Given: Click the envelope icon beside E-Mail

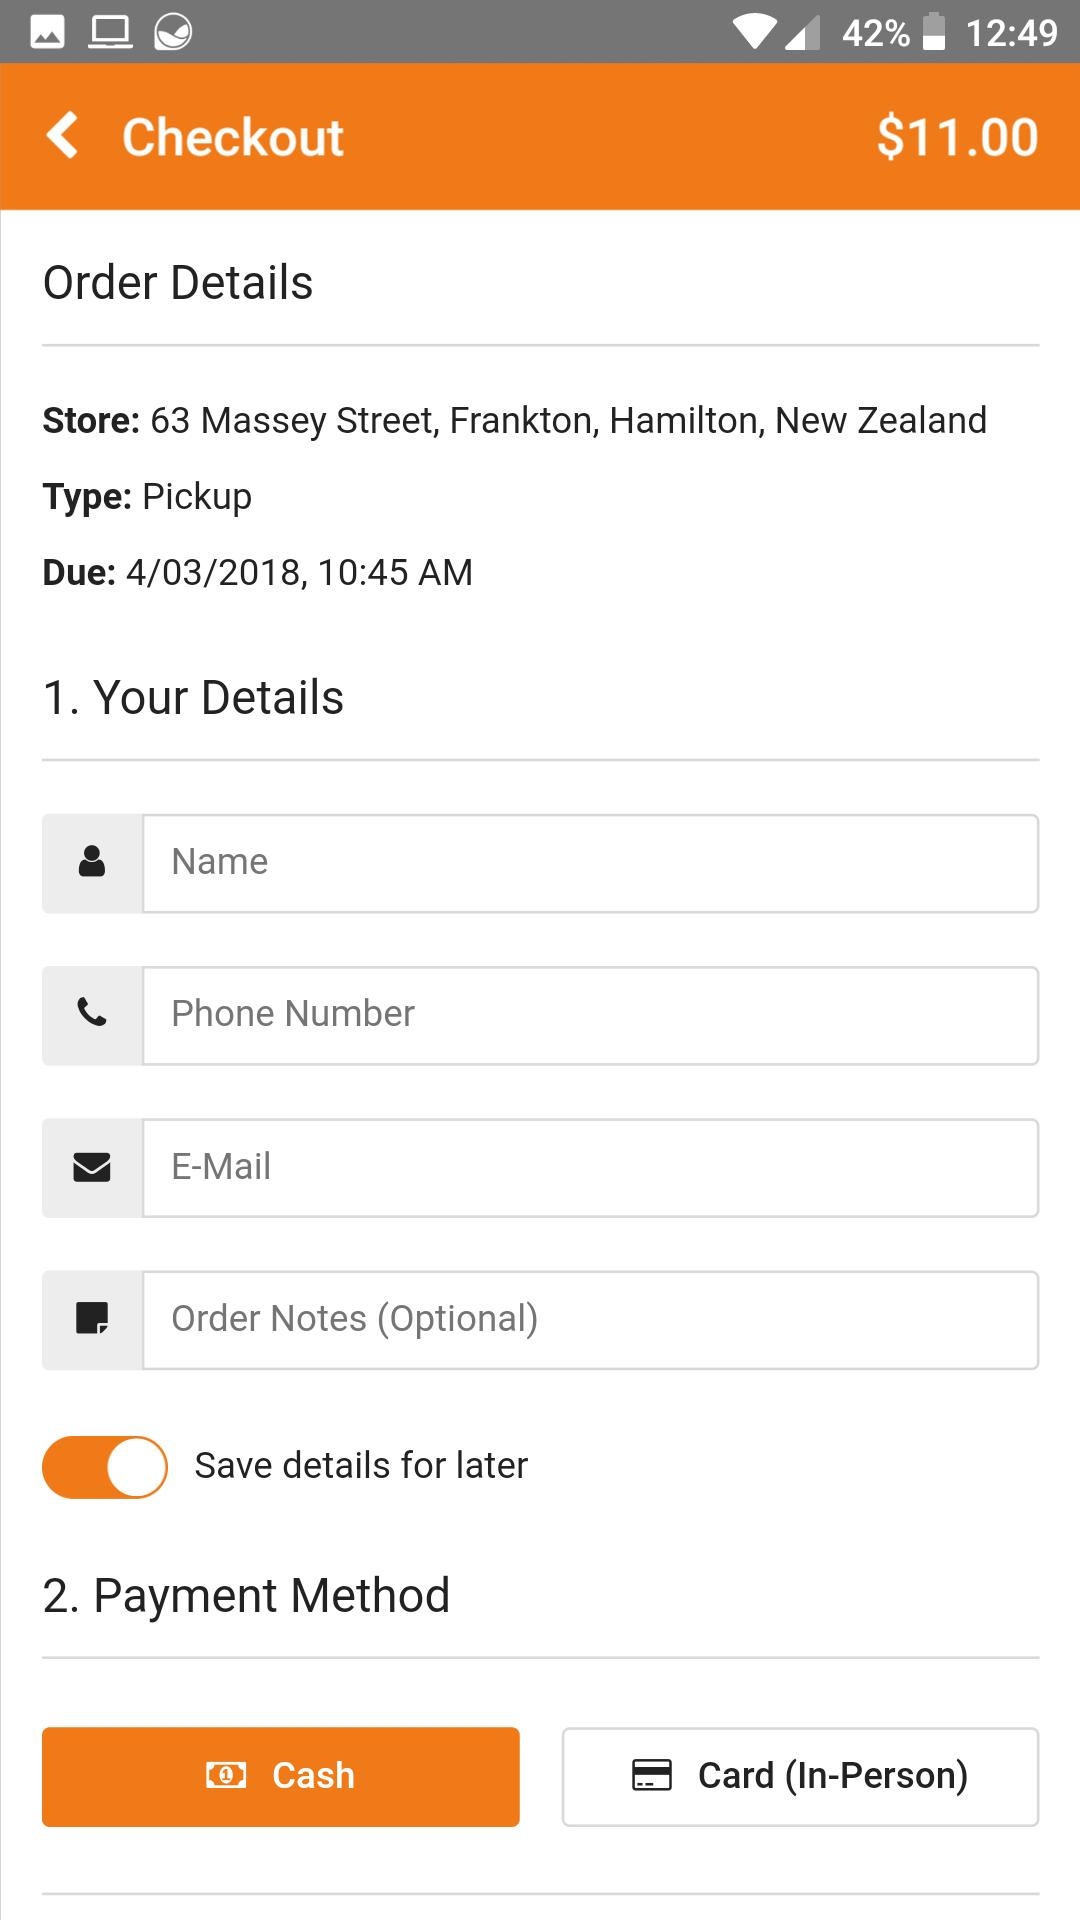Looking at the screenshot, I should tap(92, 1167).
